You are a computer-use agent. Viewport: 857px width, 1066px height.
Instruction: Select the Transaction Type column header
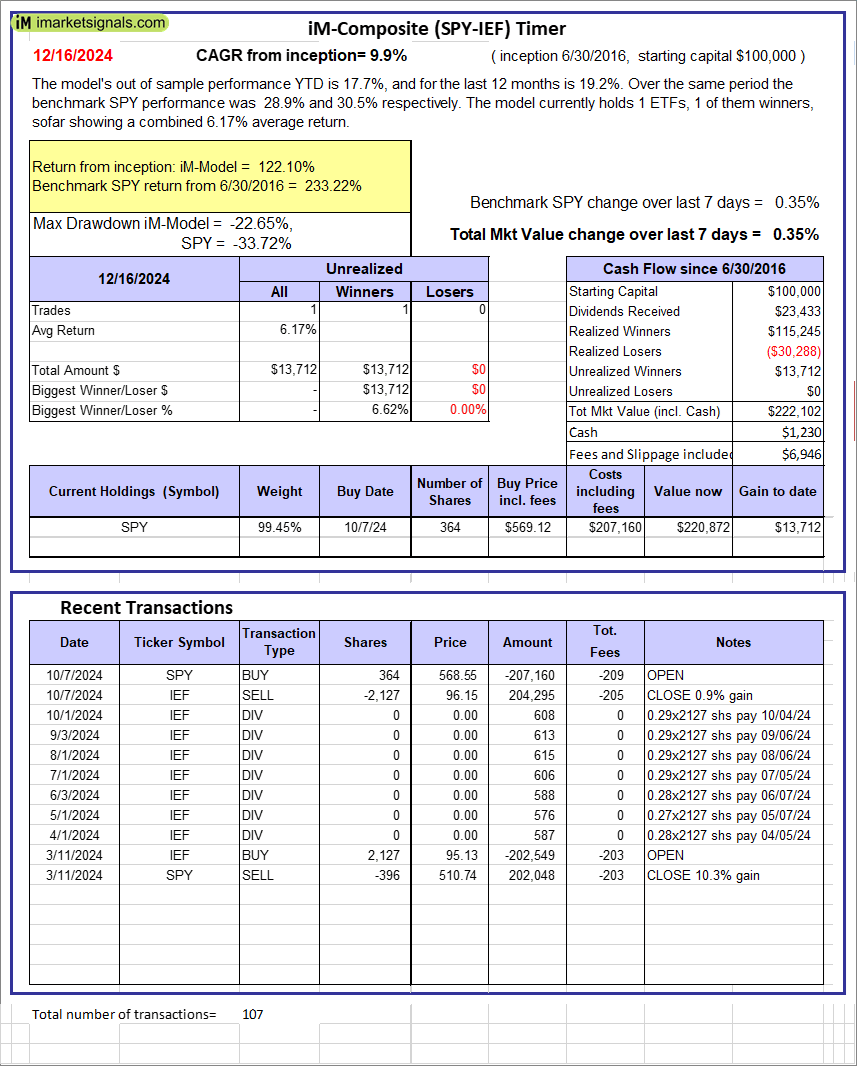pos(279,642)
